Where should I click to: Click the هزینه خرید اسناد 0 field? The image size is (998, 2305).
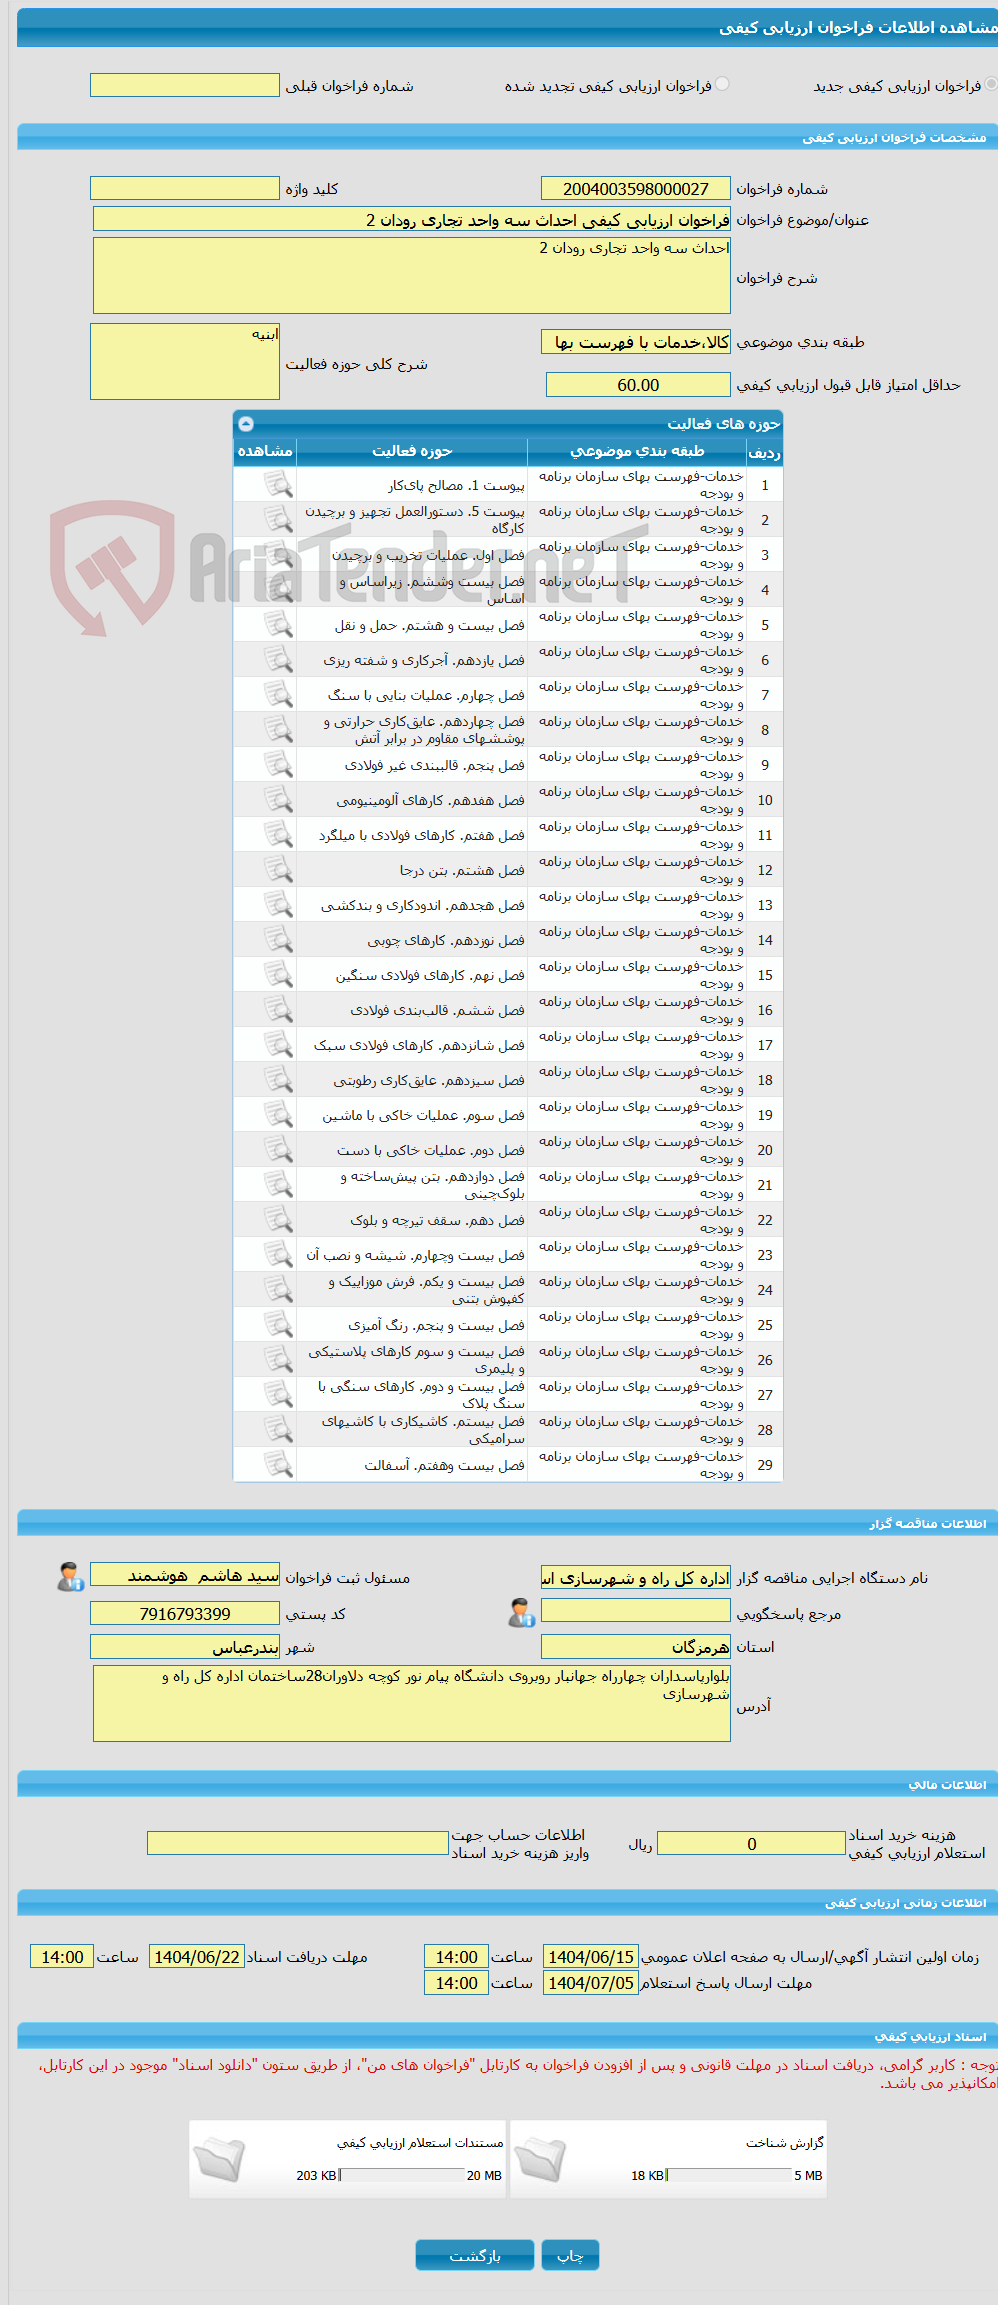point(751,1843)
